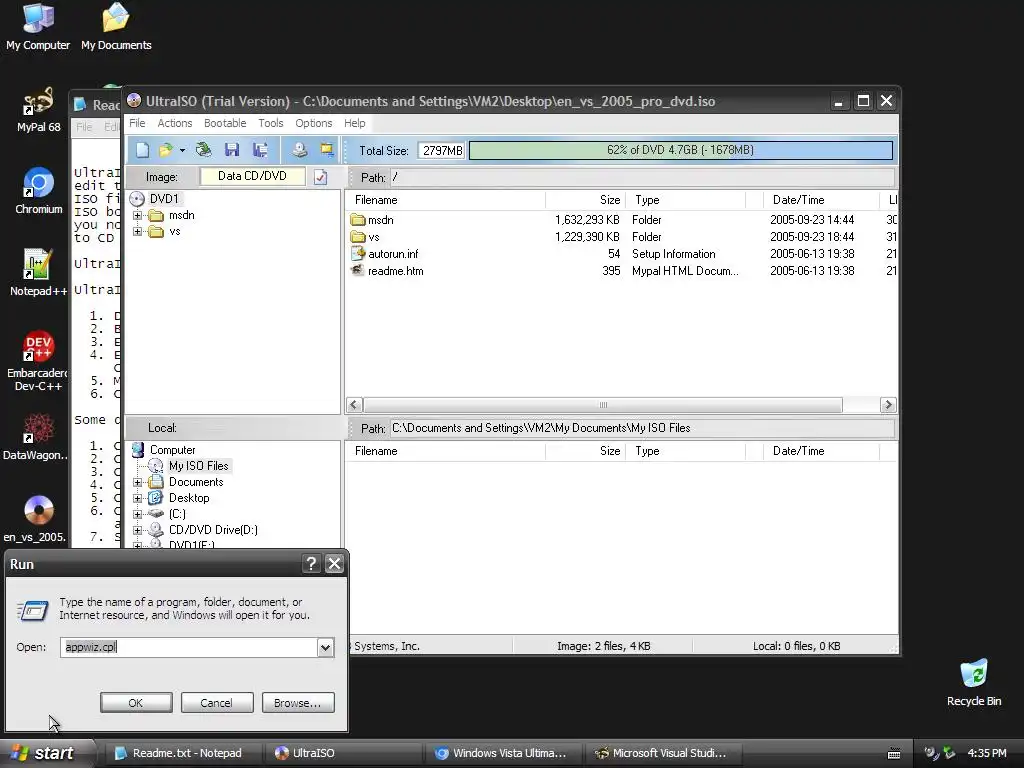
Task: Expand Documents in local tree
Action: [137, 483]
